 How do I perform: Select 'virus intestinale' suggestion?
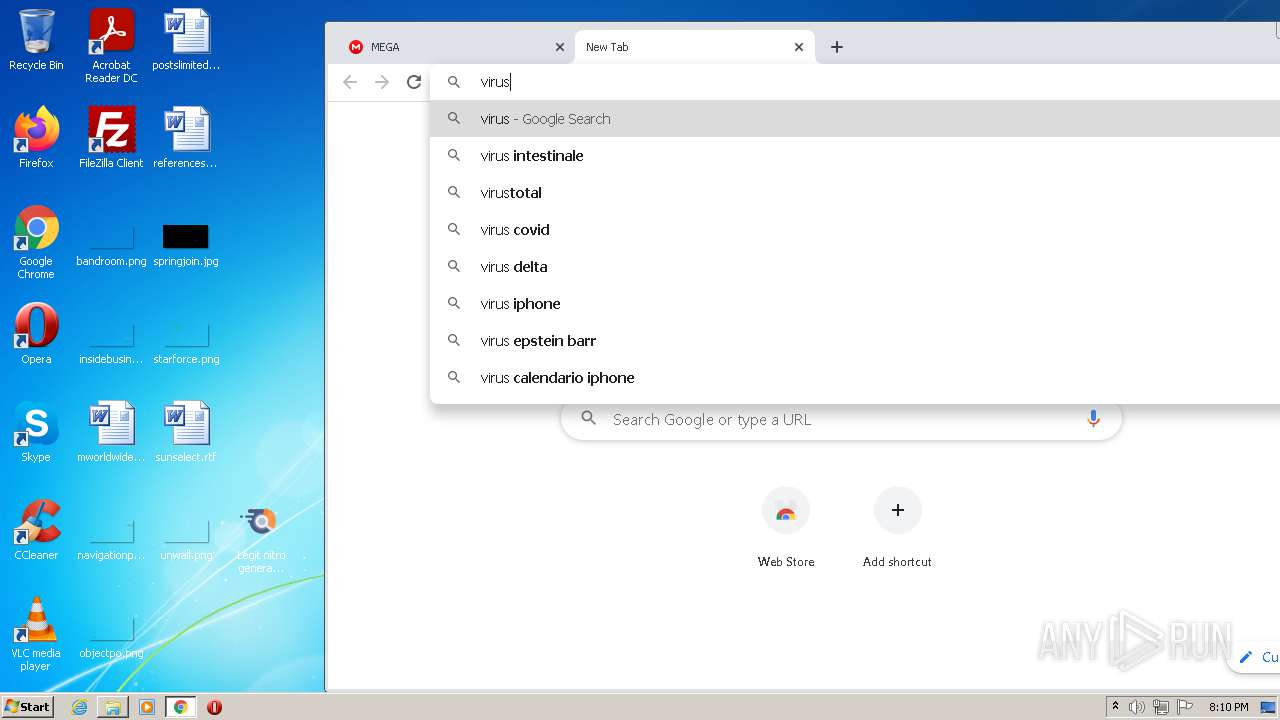pyautogui.click(x=855, y=156)
